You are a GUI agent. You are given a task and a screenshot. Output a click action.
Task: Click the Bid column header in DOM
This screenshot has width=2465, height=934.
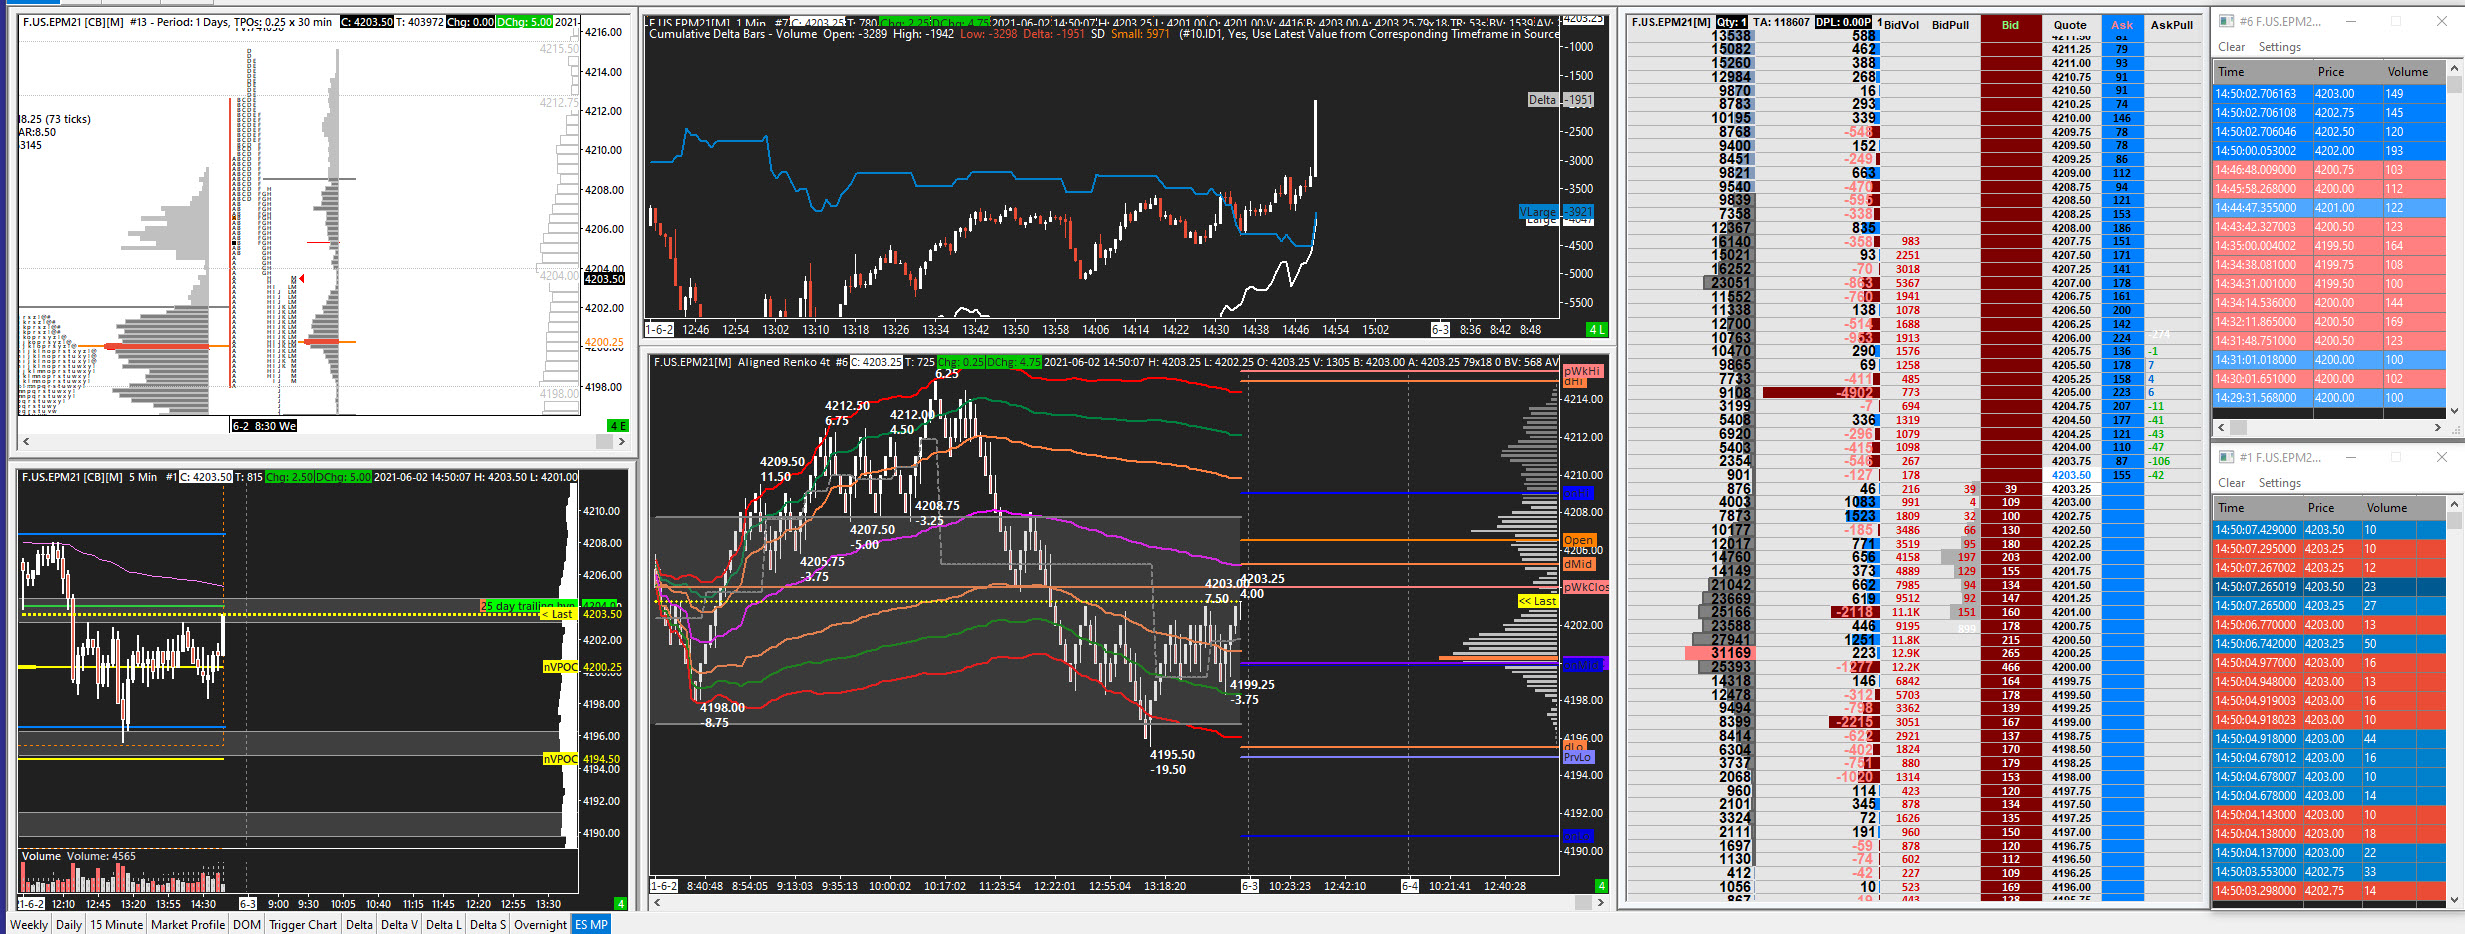point(2010,25)
